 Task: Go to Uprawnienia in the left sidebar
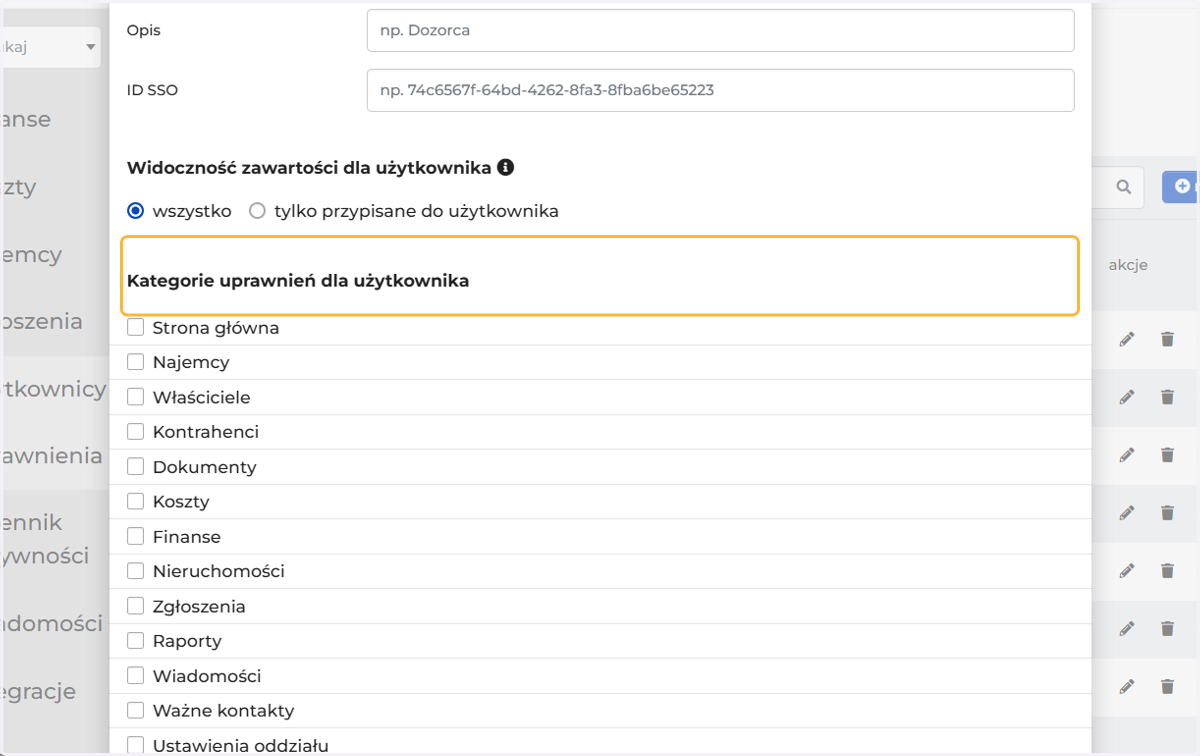[53, 456]
